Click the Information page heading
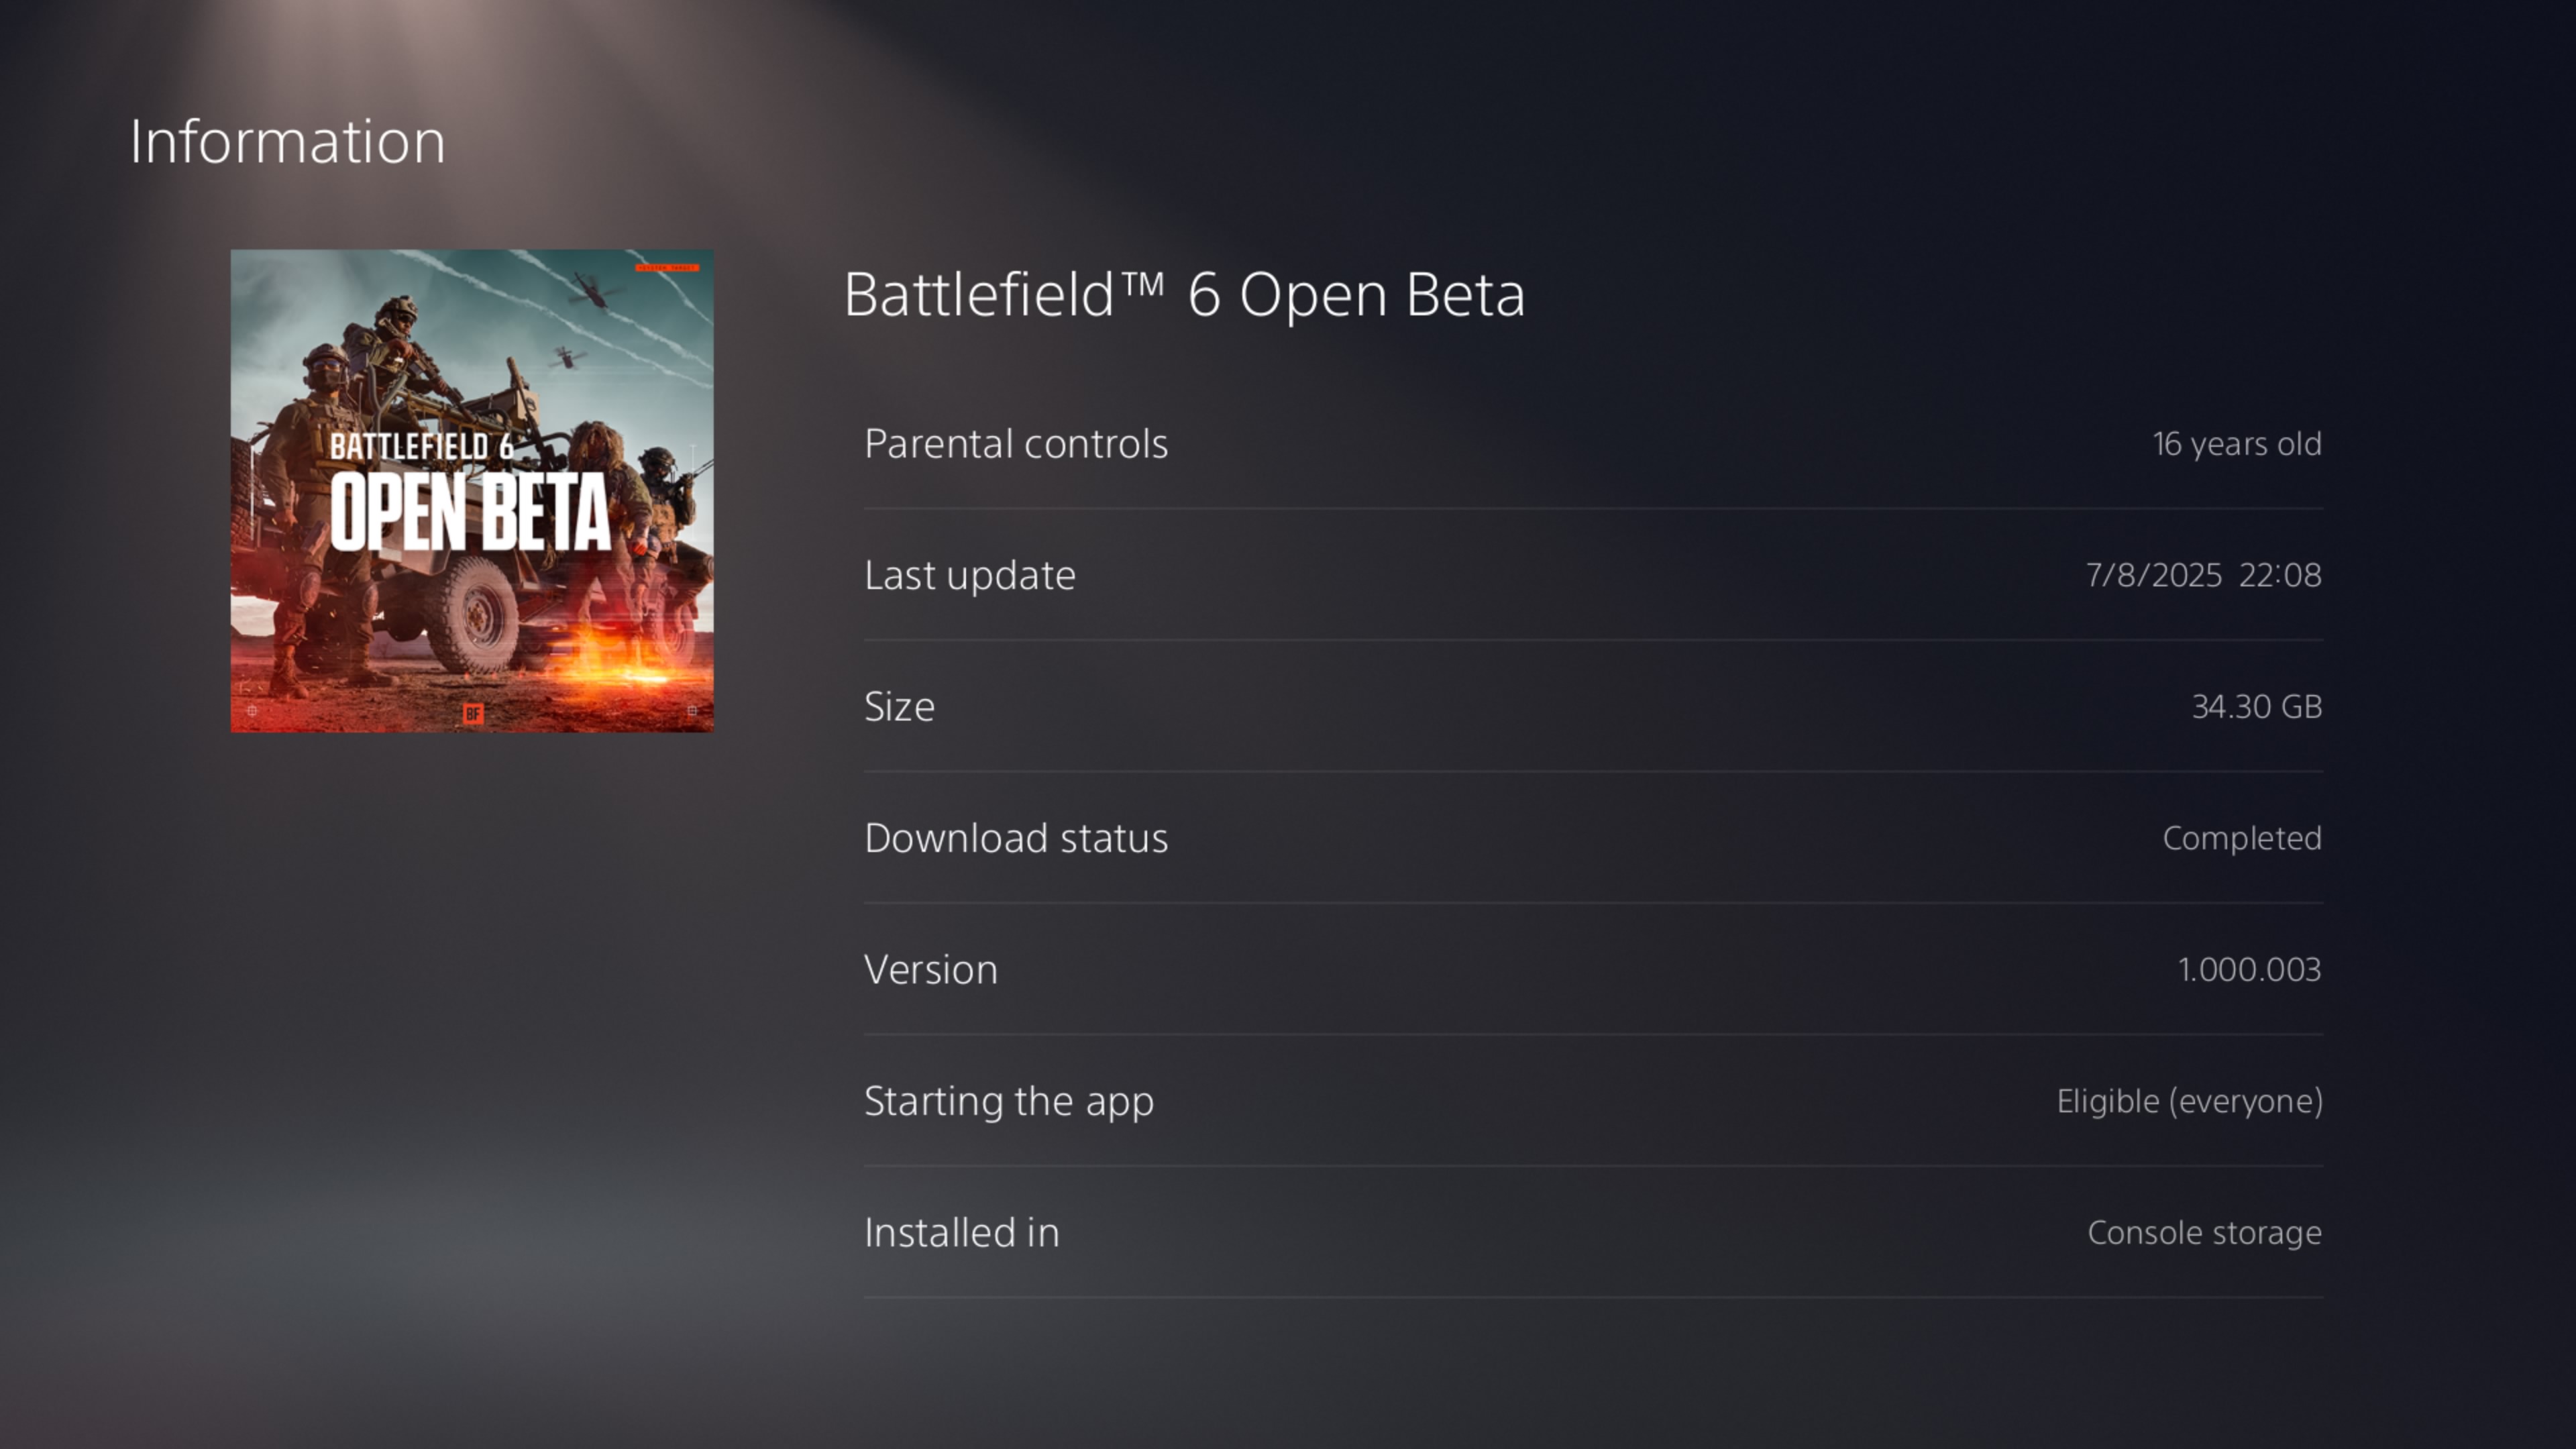The height and width of the screenshot is (1449, 2576). [x=287, y=141]
